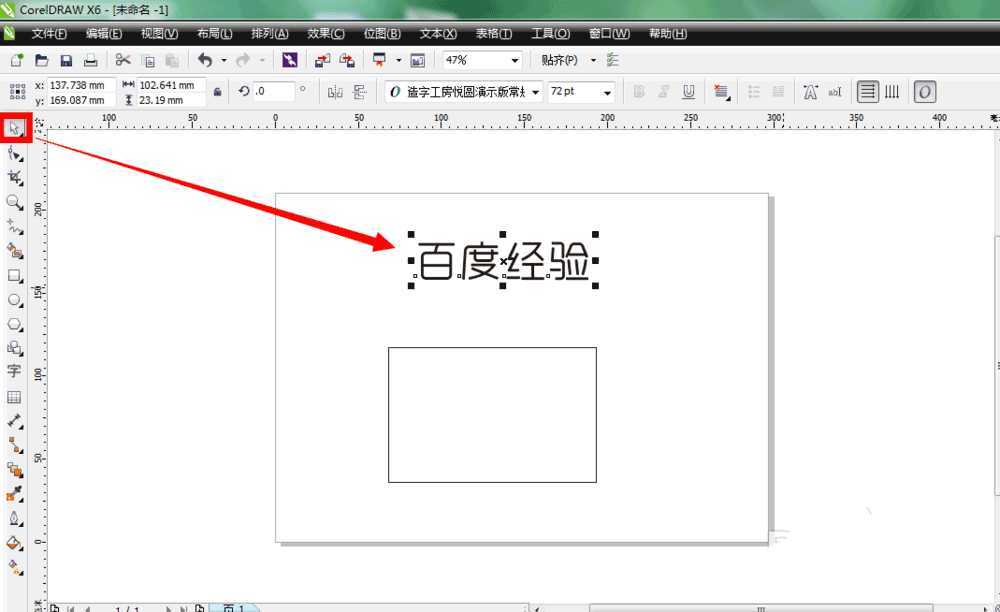Select the Pick tool in toolbox

[15, 128]
